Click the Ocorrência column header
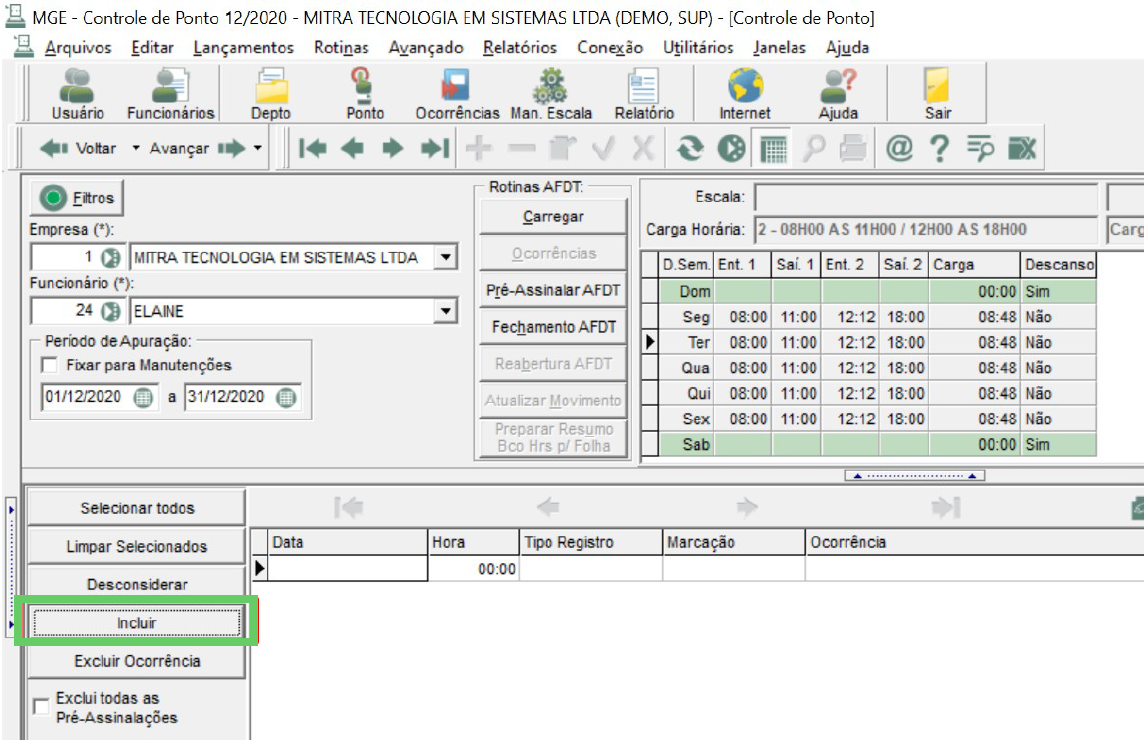The width and height of the screenshot is (1144, 742). click(974, 542)
